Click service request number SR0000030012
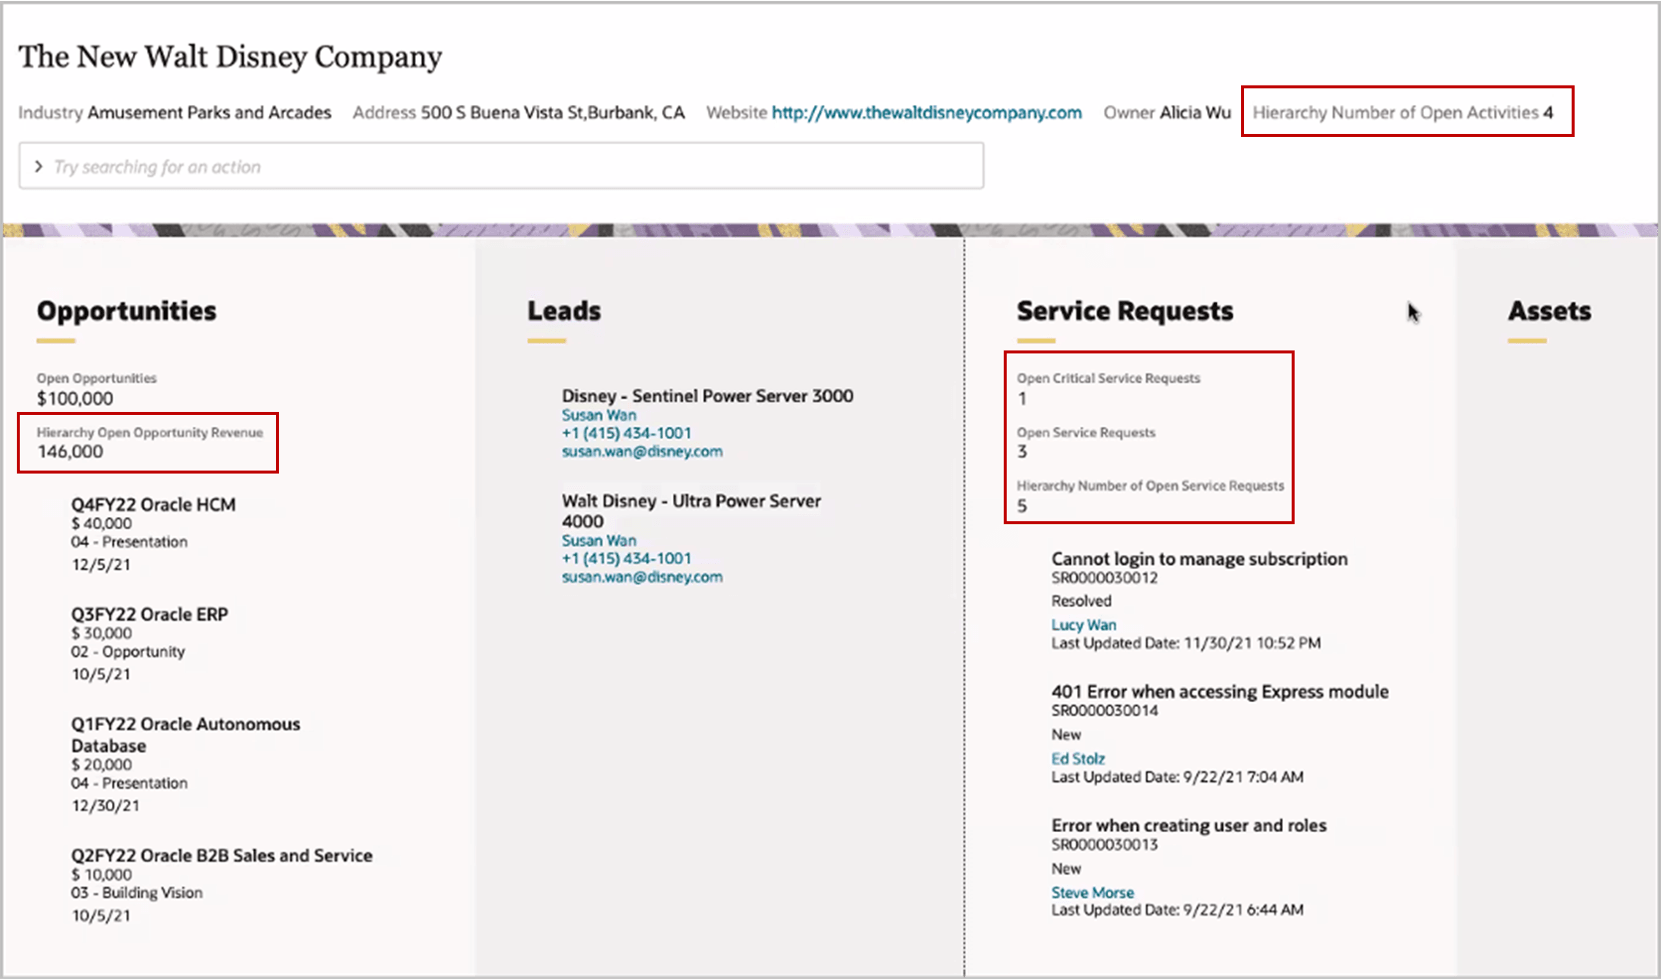 1104,578
